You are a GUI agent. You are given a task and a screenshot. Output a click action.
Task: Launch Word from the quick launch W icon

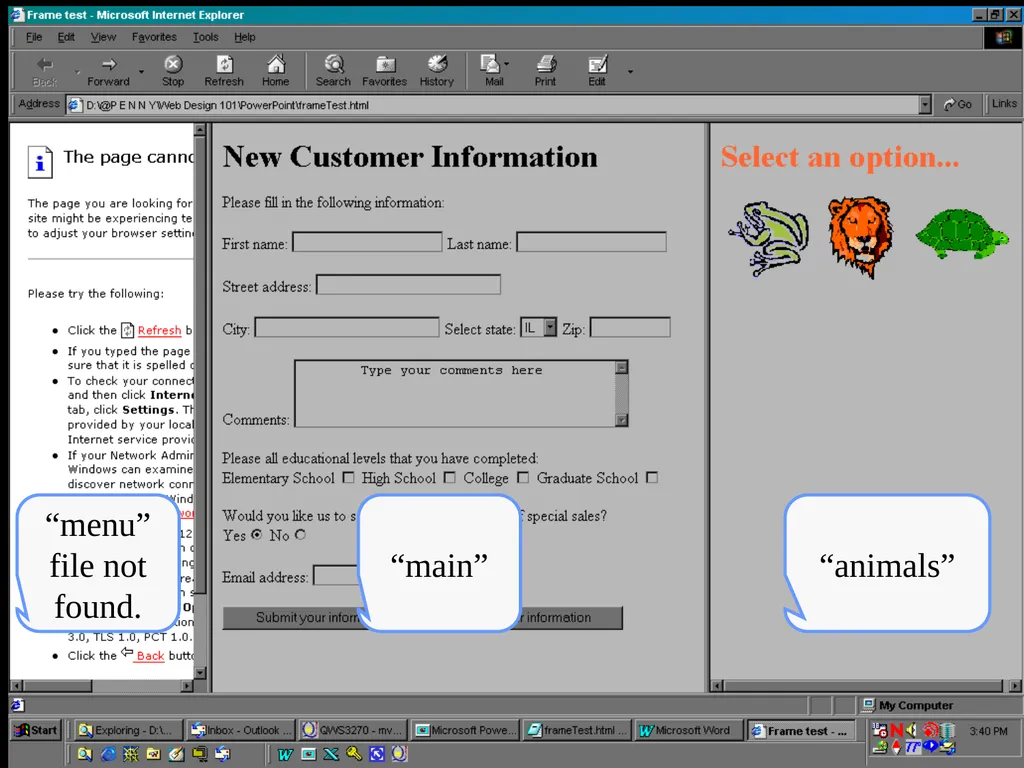pos(285,754)
